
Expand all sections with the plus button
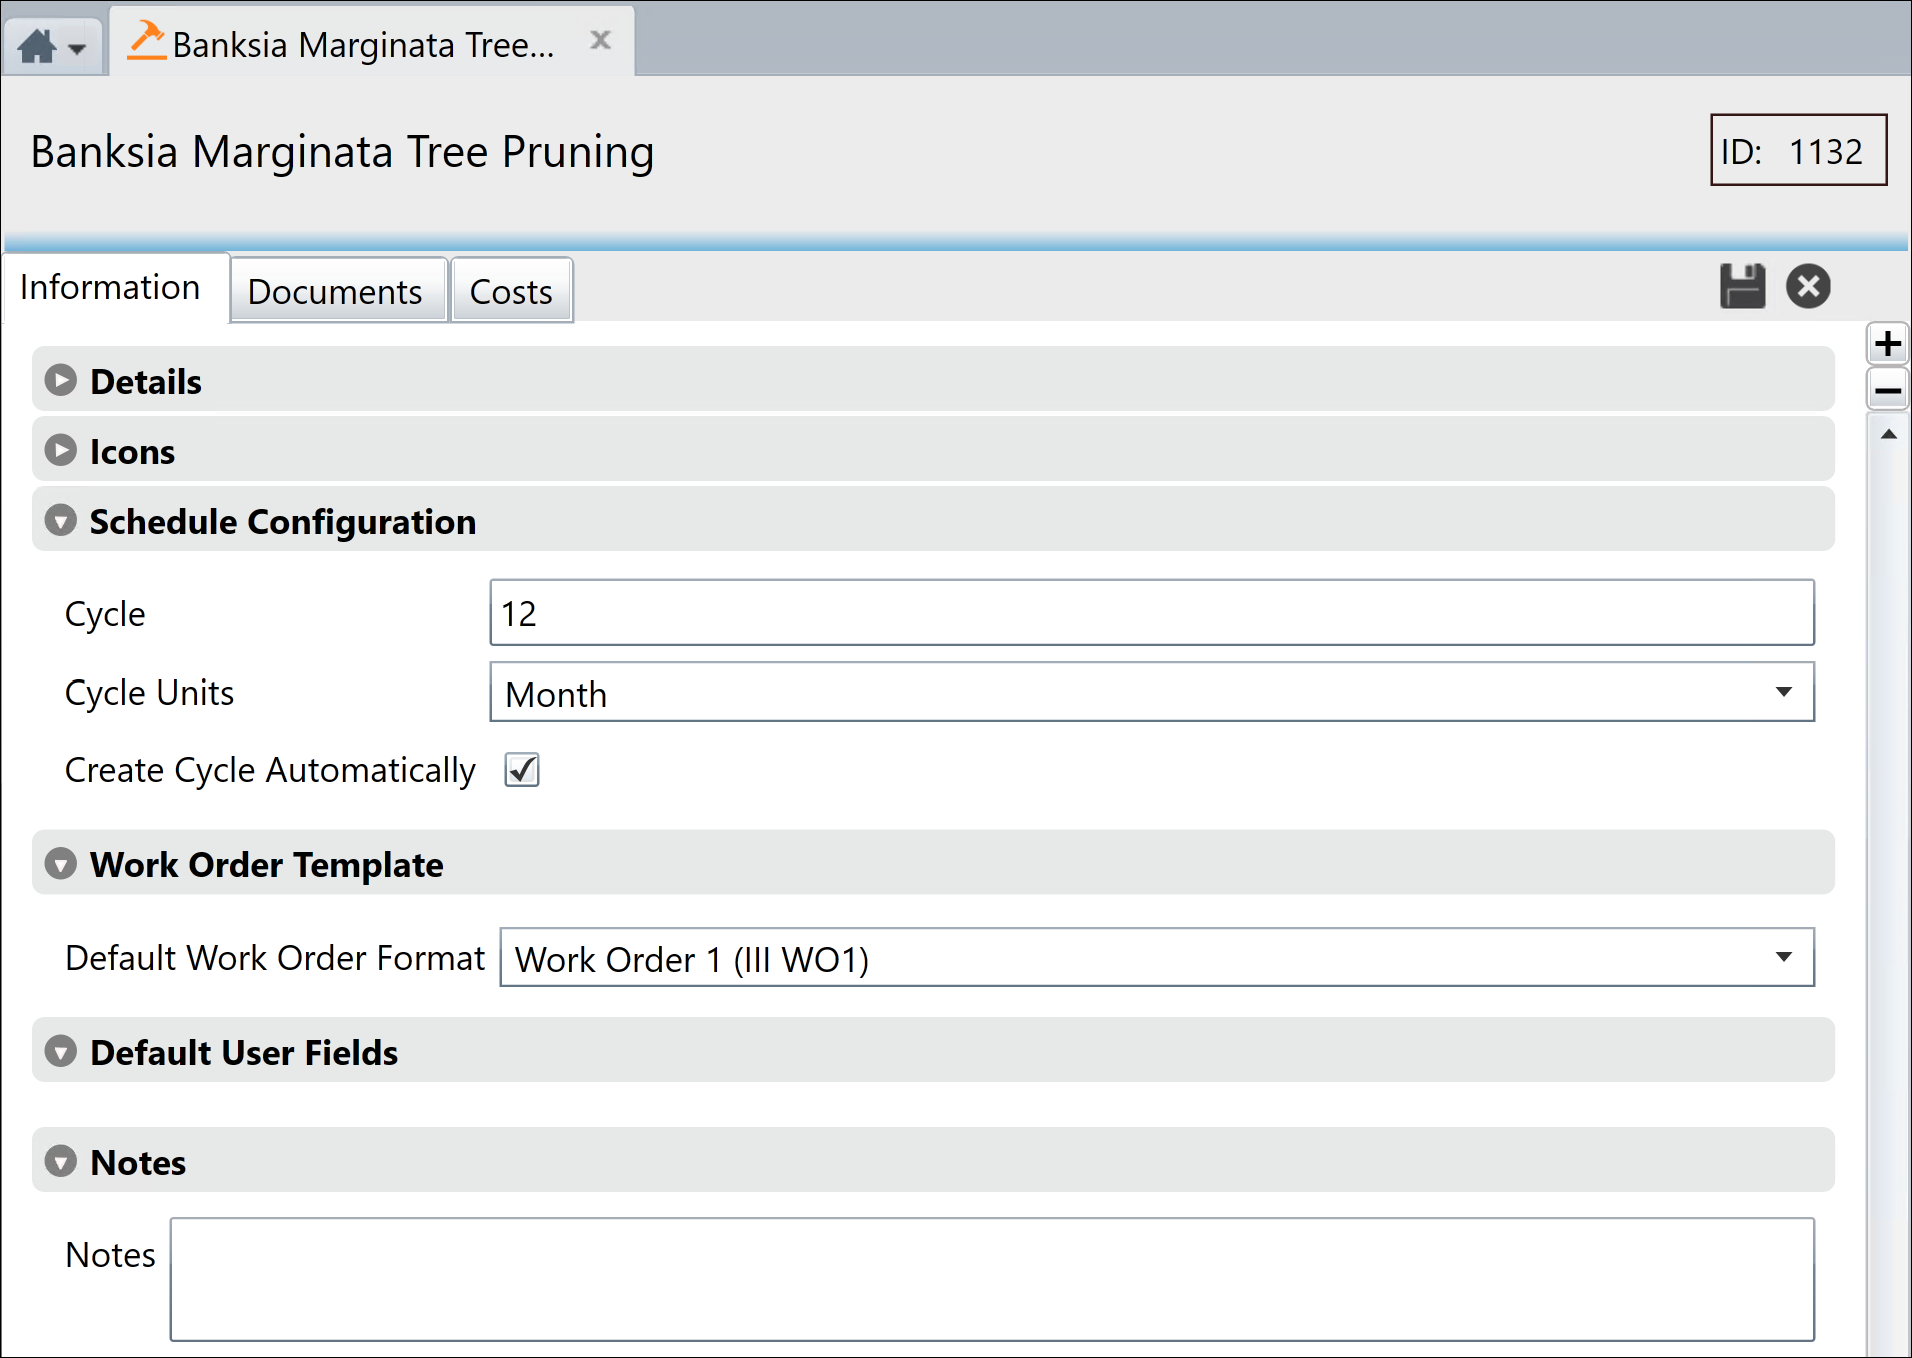tap(1887, 344)
